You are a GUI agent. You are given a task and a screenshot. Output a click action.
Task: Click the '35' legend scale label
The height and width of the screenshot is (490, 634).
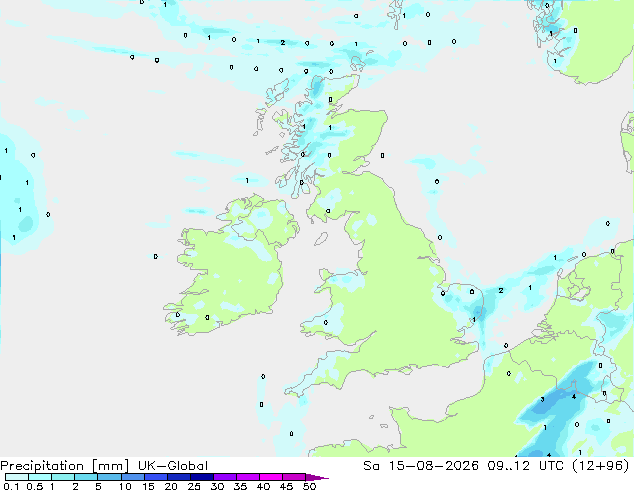(x=240, y=486)
